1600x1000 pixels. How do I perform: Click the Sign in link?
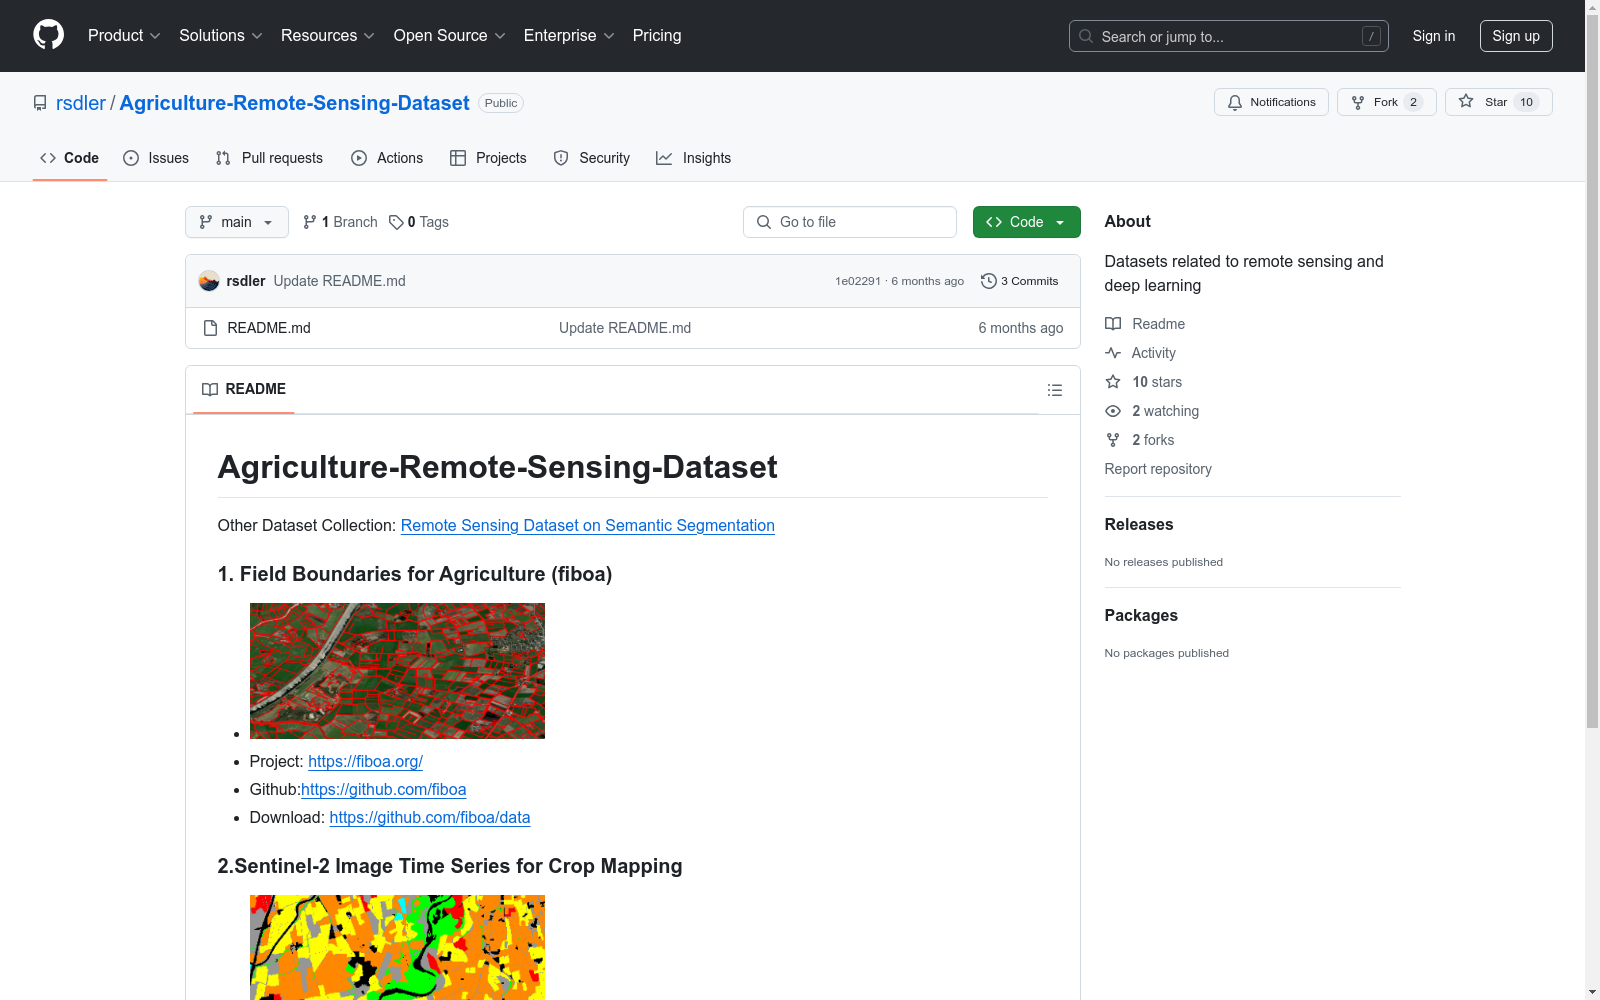click(1433, 36)
